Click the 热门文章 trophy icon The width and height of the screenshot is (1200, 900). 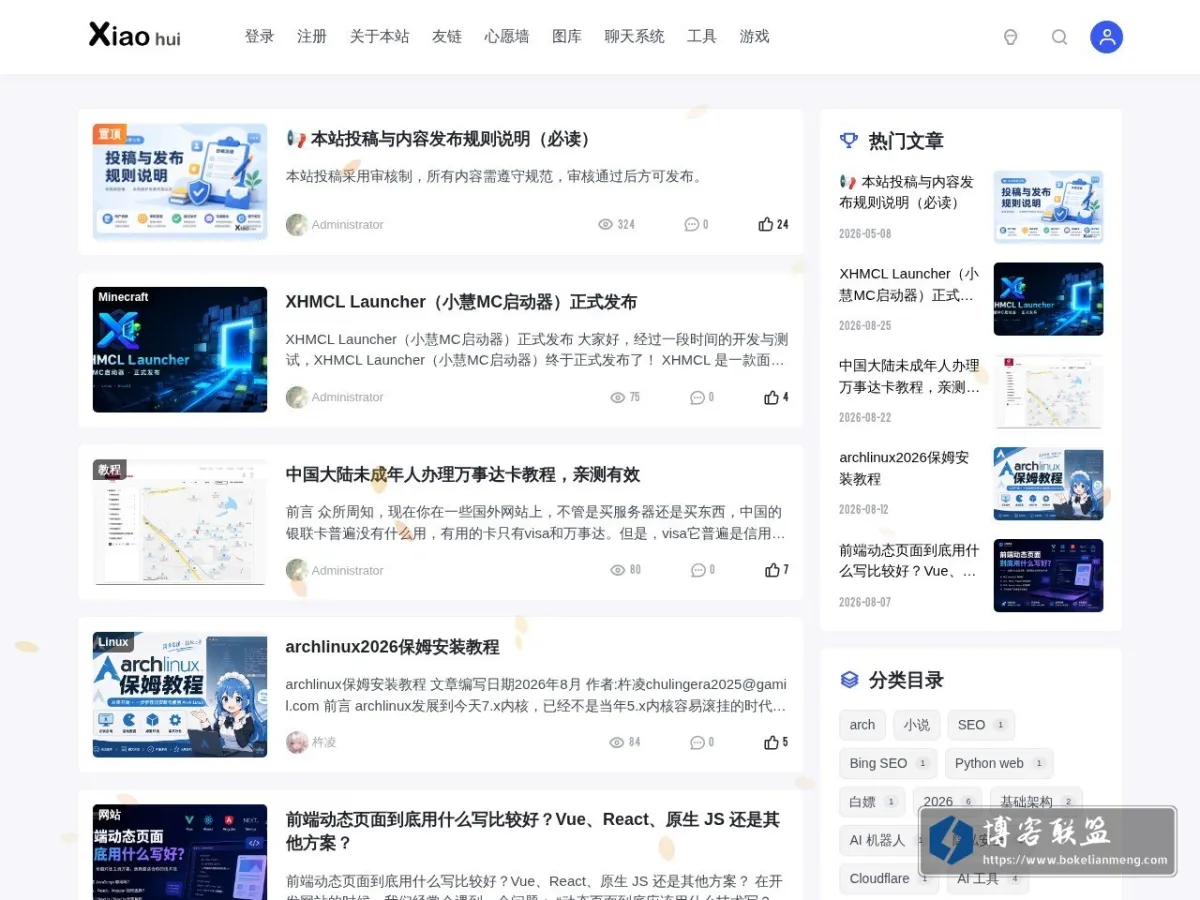pyautogui.click(x=849, y=141)
